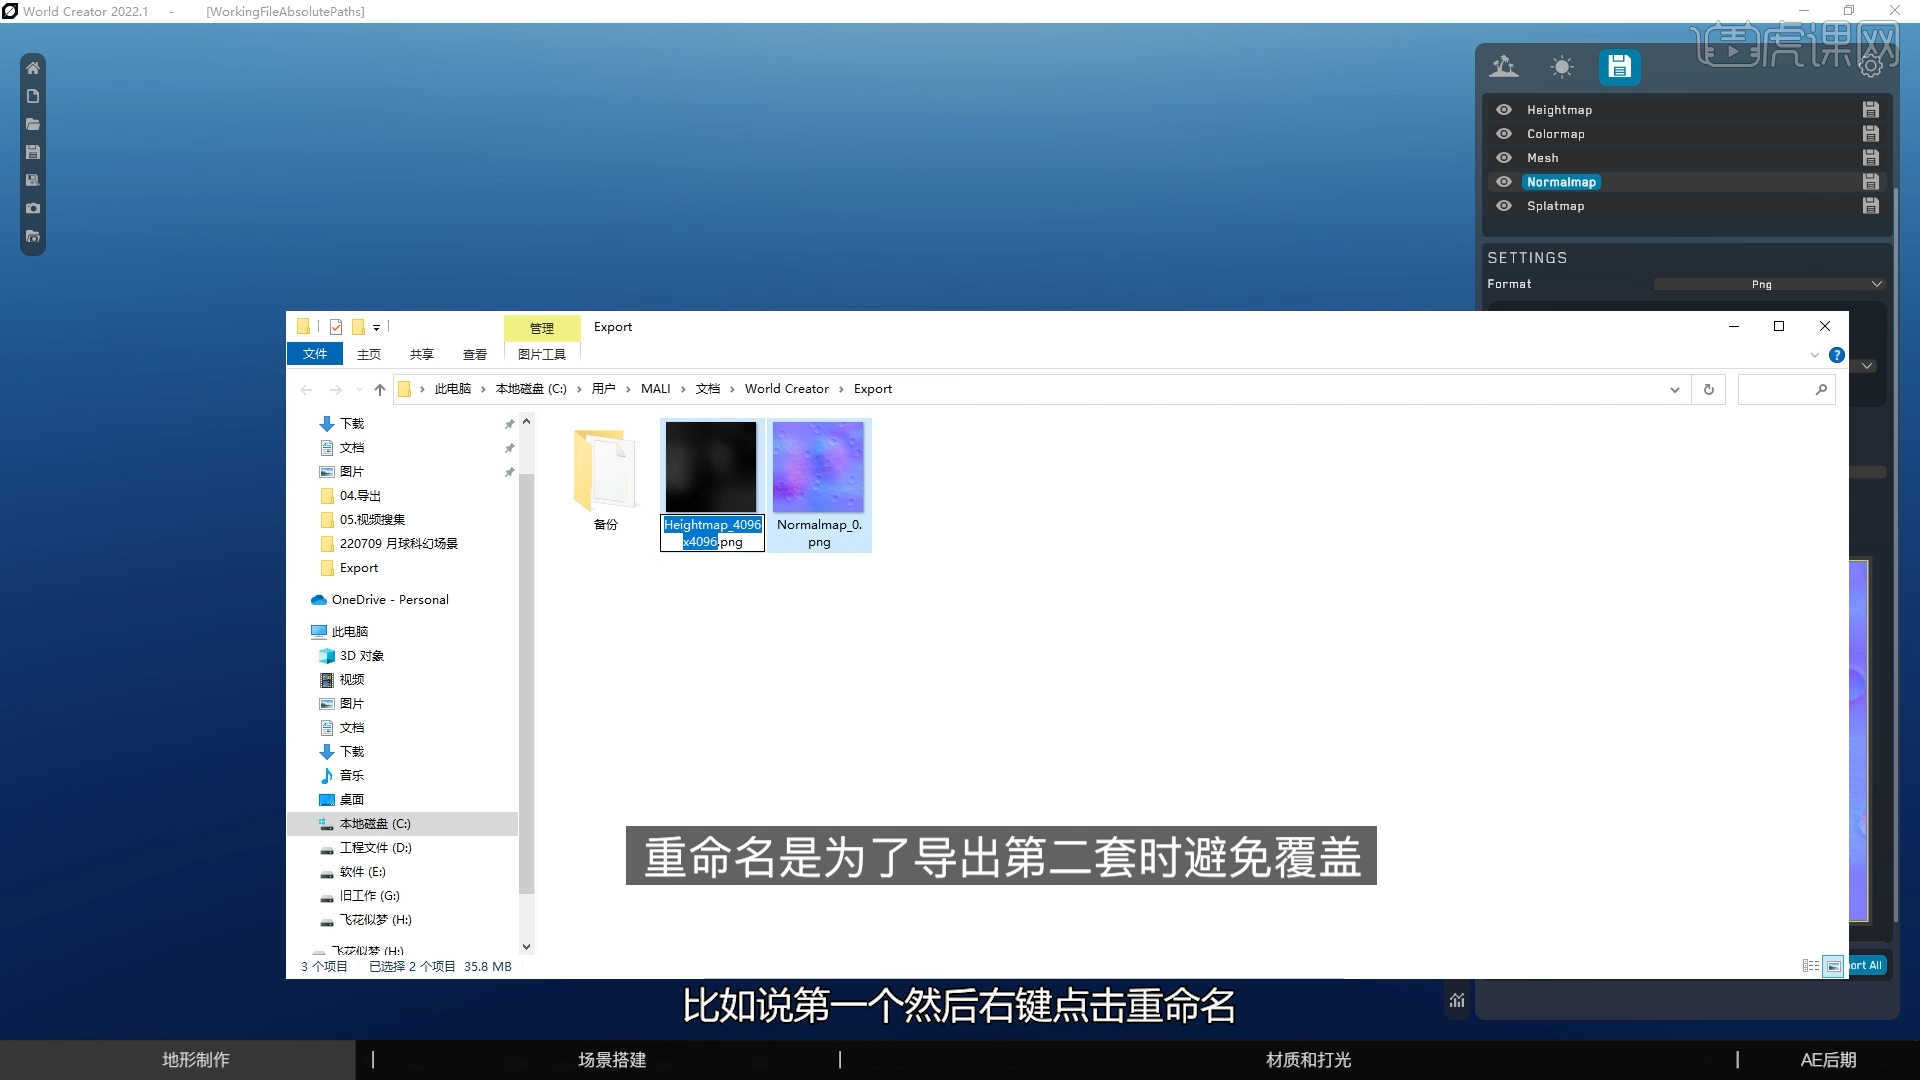Viewport: 1920px width, 1080px height.
Task: Switch to the sun lighting tab icon
Action: [x=1561, y=67]
